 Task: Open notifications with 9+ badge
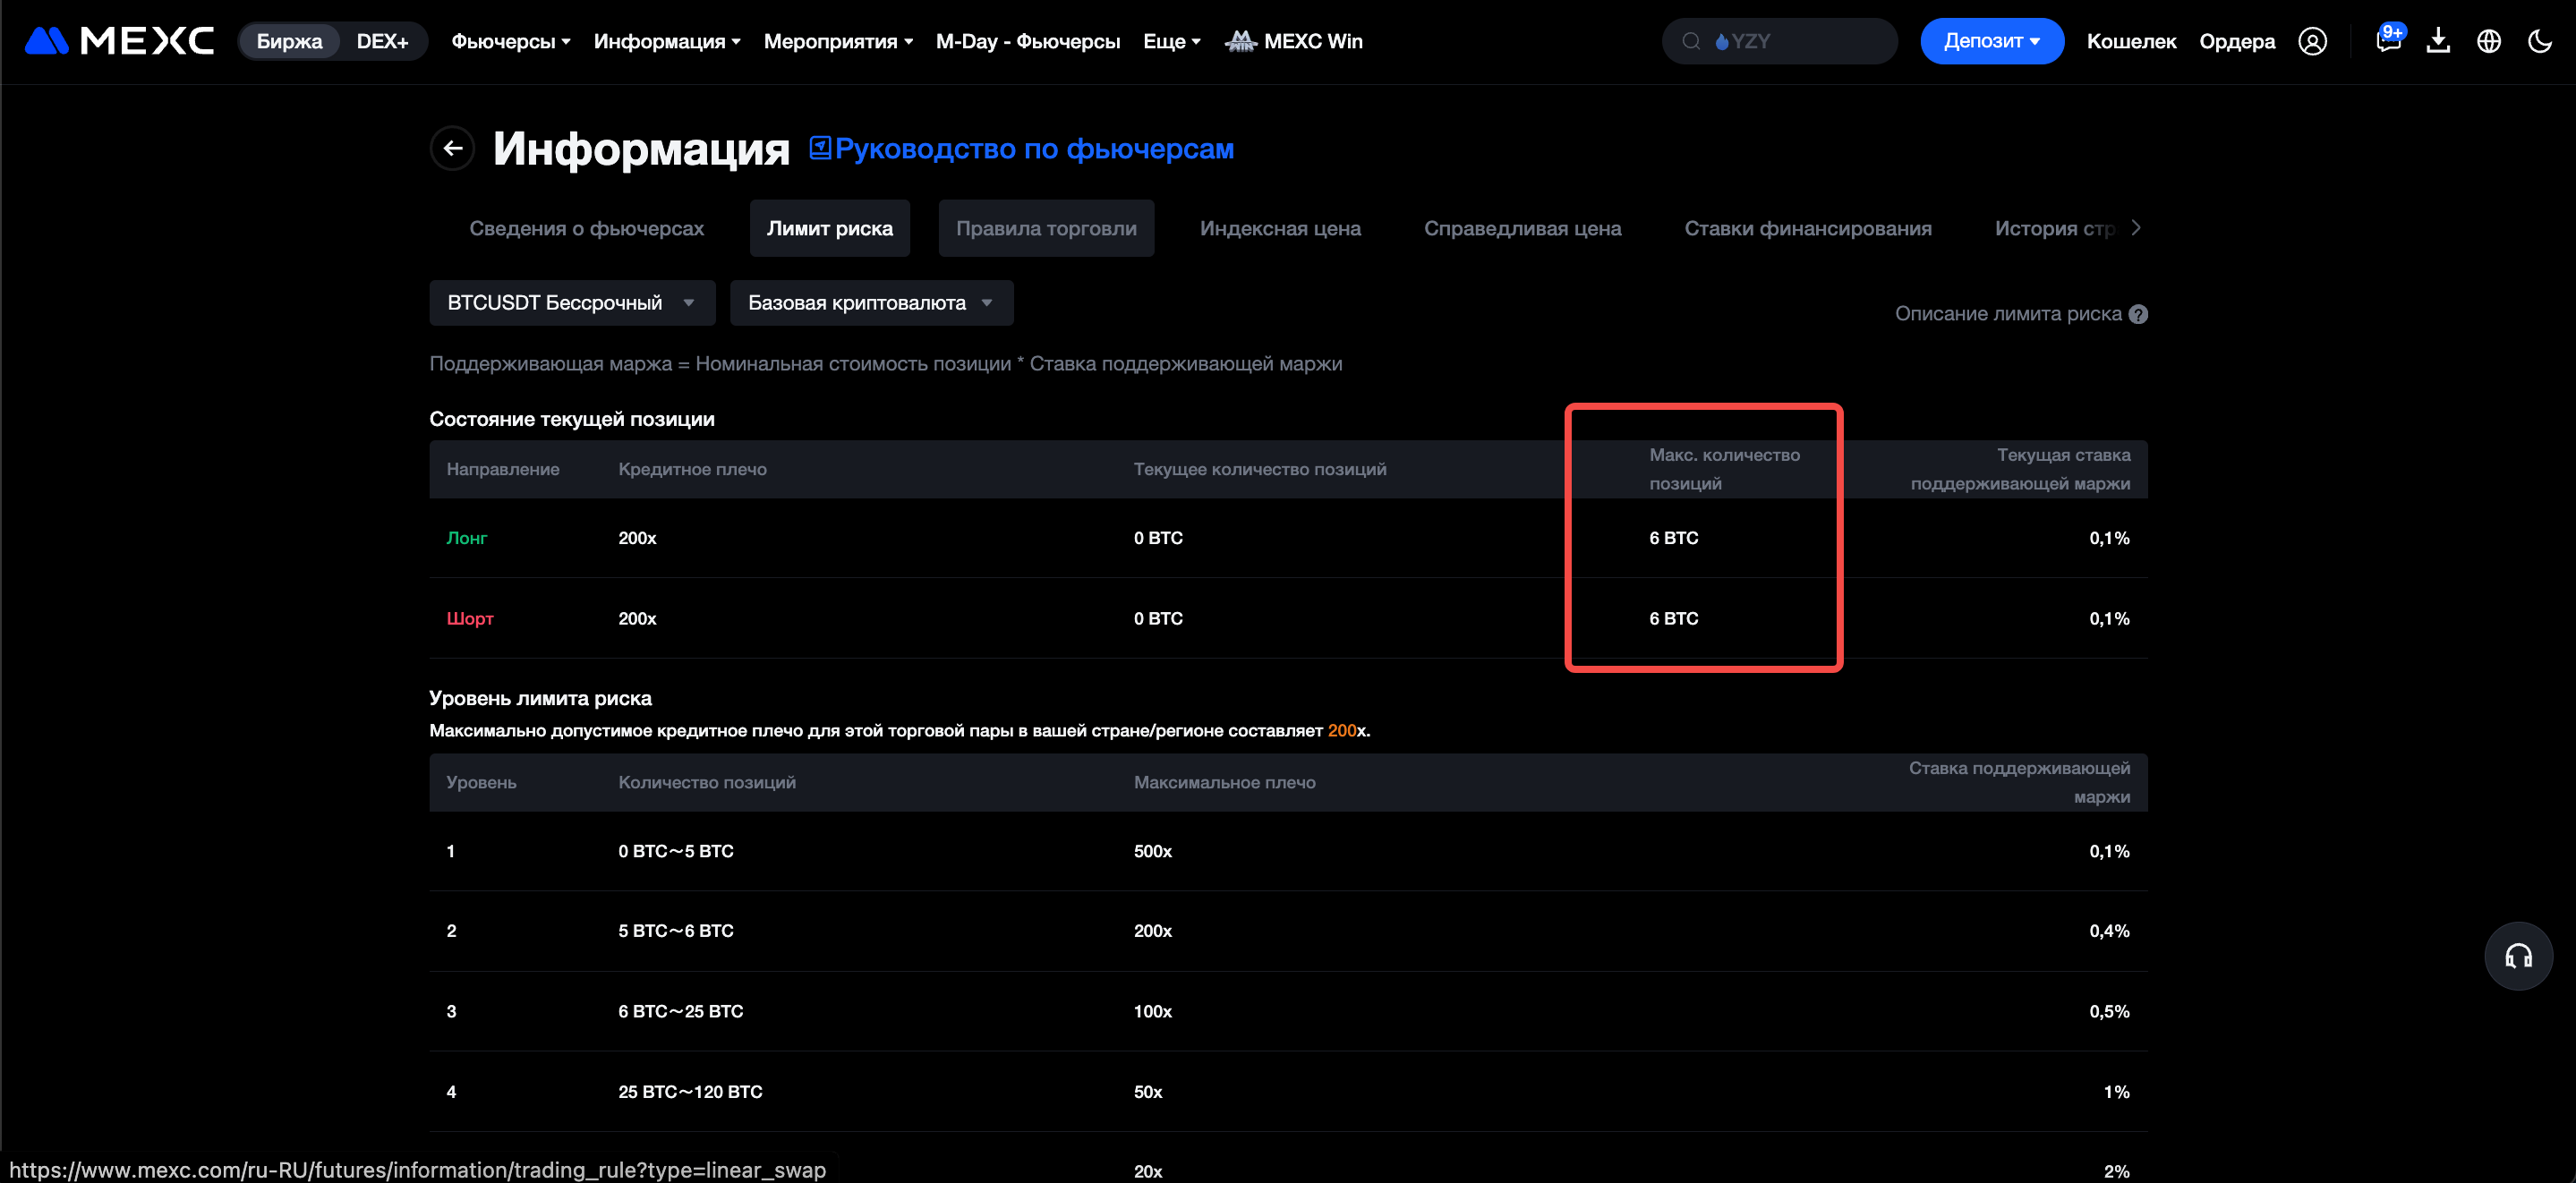click(2389, 39)
